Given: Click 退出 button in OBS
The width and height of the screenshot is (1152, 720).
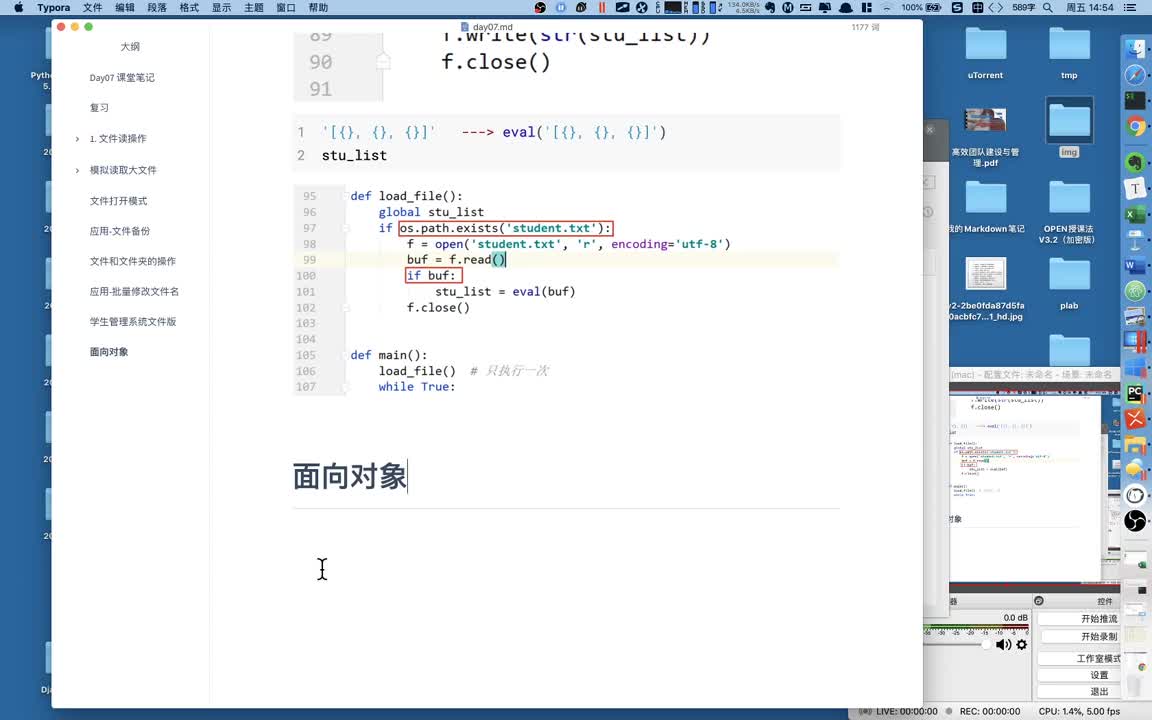Looking at the screenshot, I should (1080, 692).
